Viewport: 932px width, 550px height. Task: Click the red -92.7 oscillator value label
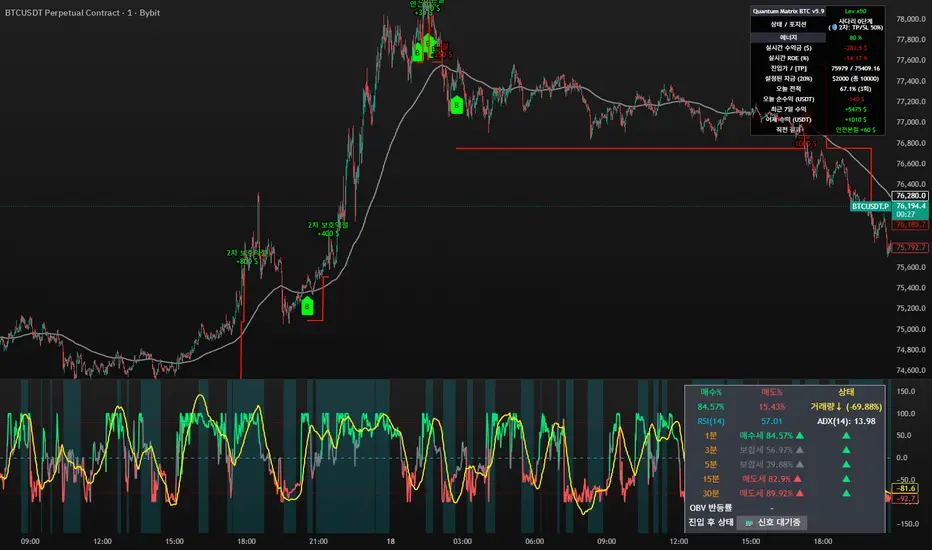[907, 499]
